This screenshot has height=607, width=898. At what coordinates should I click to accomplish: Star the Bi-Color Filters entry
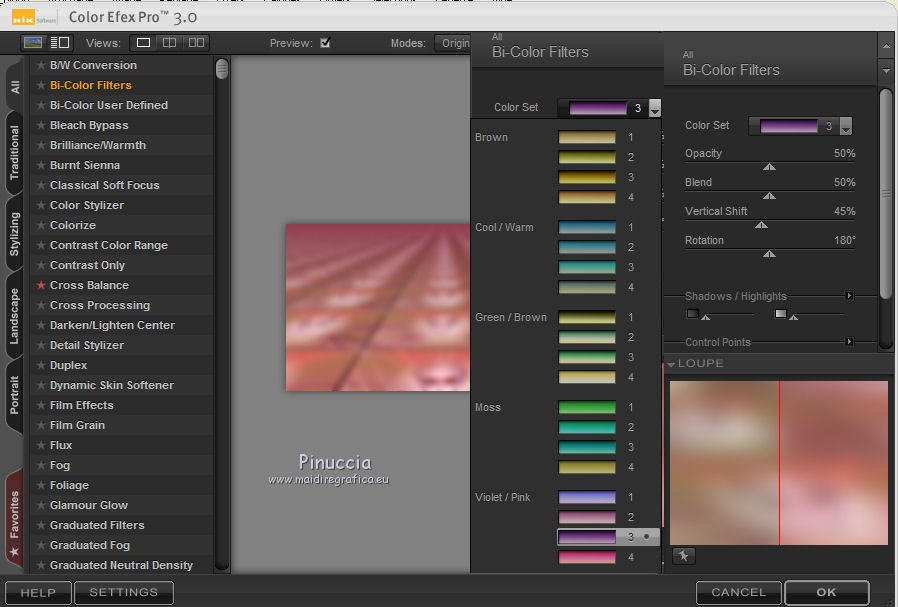[x=41, y=85]
